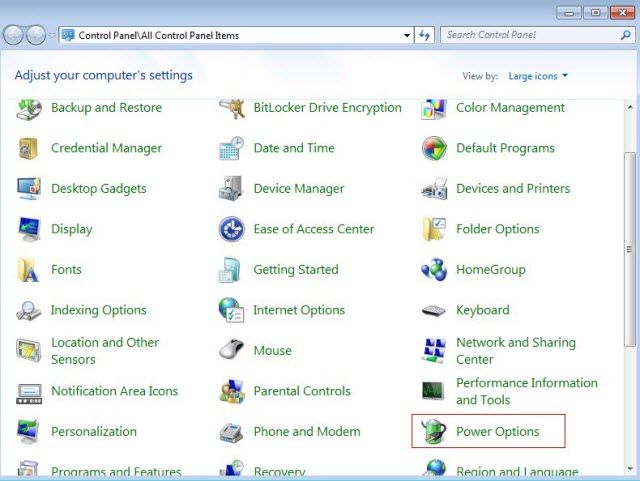Open the Backup and Restore link
This screenshot has width=640, height=481.
click(x=107, y=108)
